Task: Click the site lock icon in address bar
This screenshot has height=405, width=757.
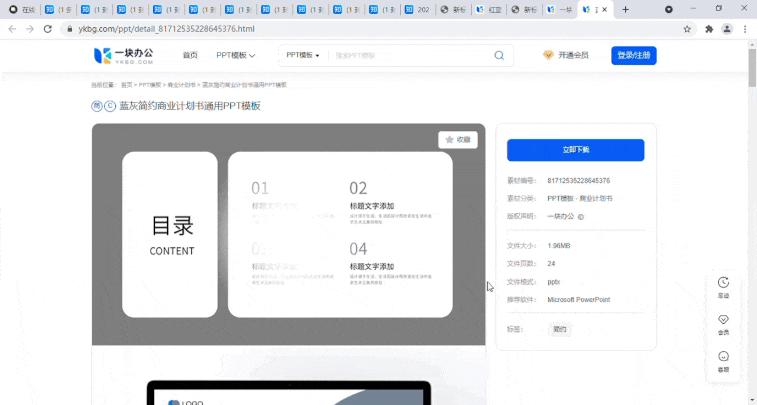Action: (x=70, y=29)
